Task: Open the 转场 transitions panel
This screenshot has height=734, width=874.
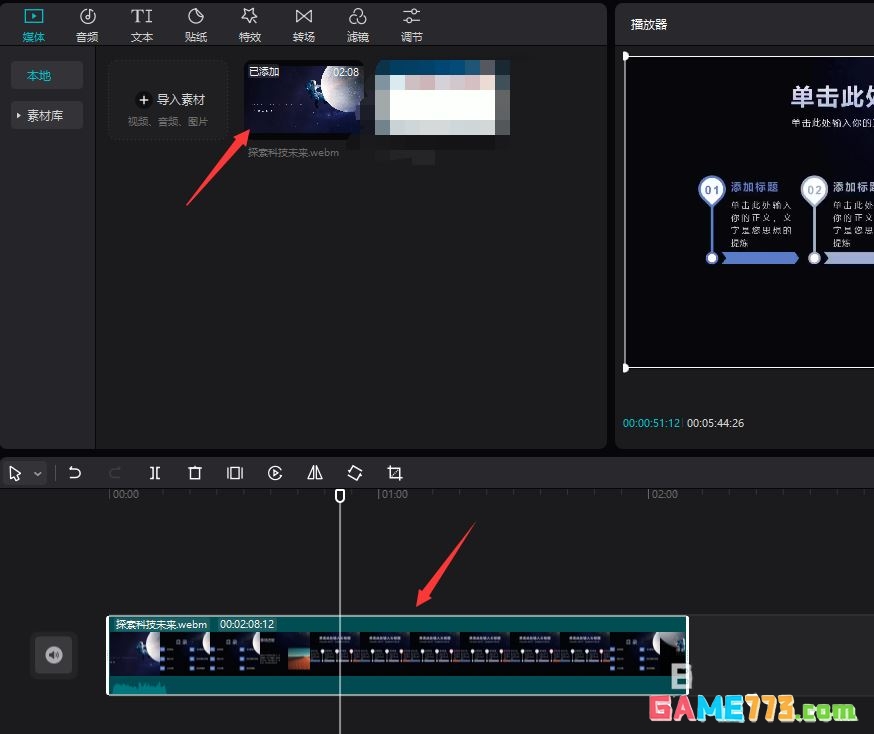Action: (x=303, y=24)
